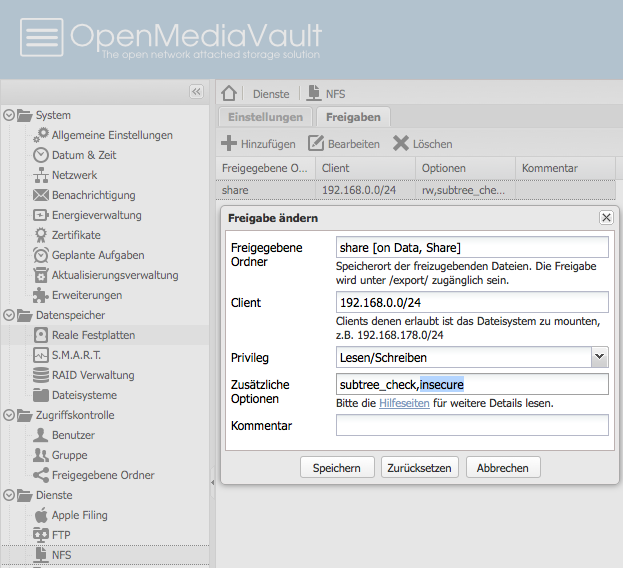Viewport: 623px width, 568px height.
Task: Close the Freigabe ändern dialog
Action: (x=606, y=217)
